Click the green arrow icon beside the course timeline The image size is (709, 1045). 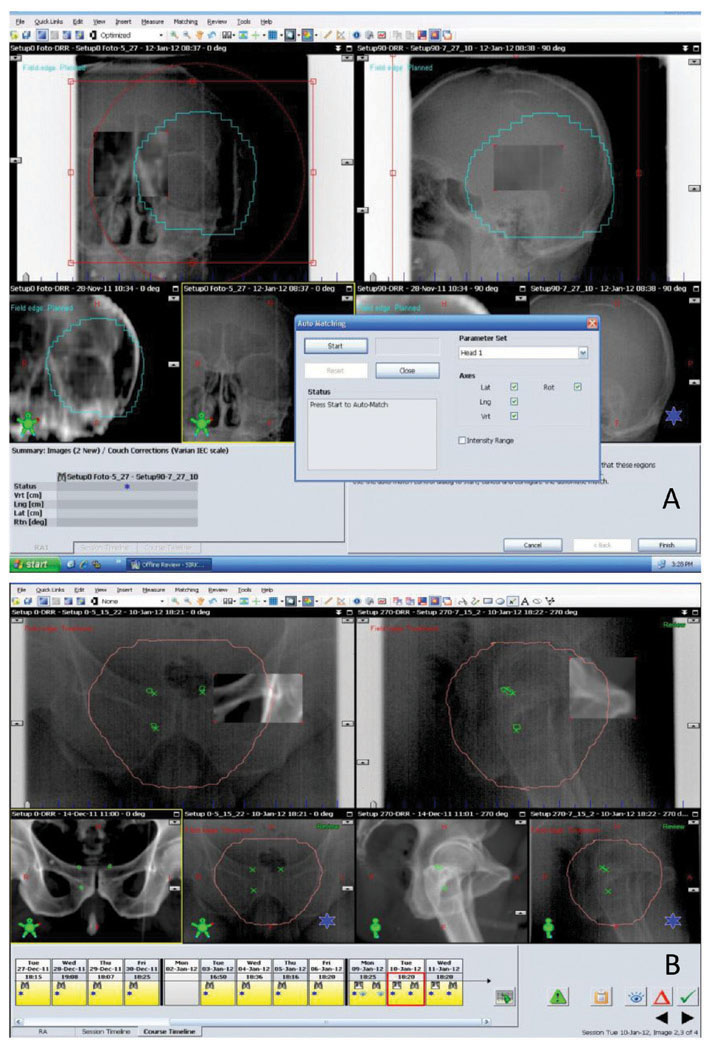(504, 997)
